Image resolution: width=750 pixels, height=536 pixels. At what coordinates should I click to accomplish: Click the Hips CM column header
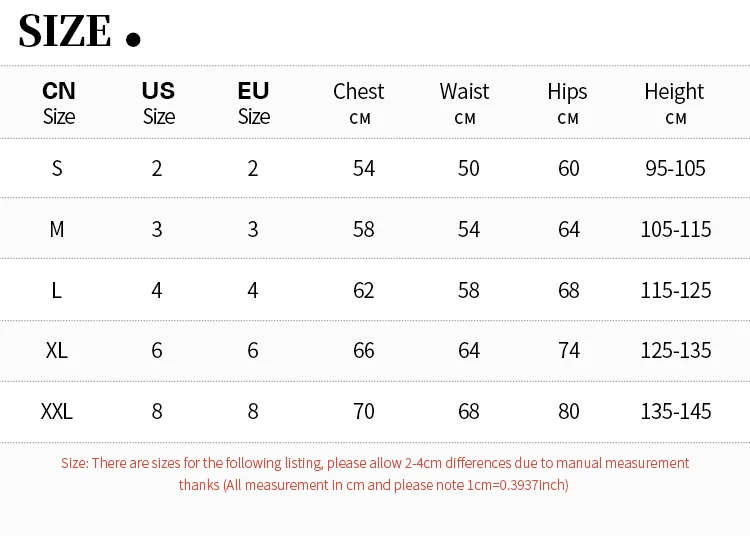click(567, 103)
